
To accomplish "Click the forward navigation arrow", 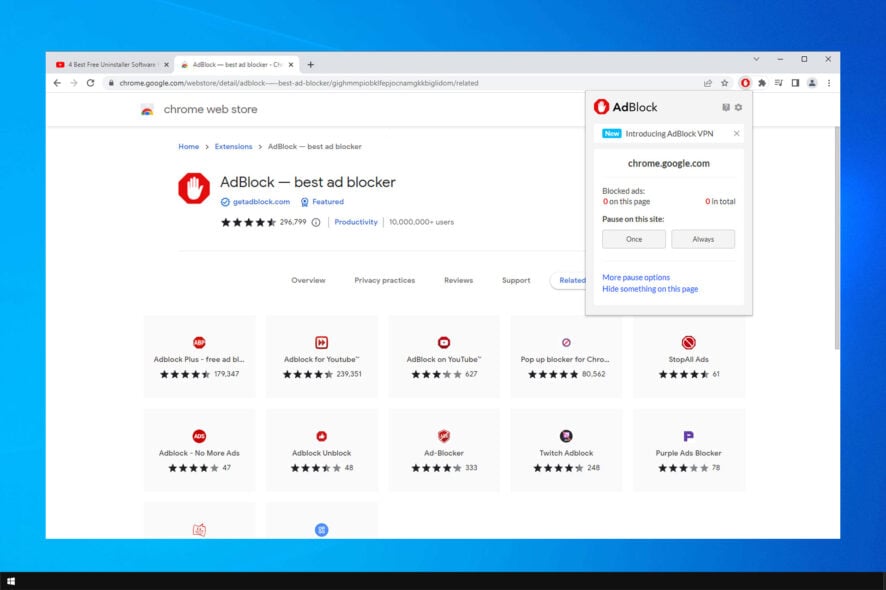I will click(x=73, y=83).
